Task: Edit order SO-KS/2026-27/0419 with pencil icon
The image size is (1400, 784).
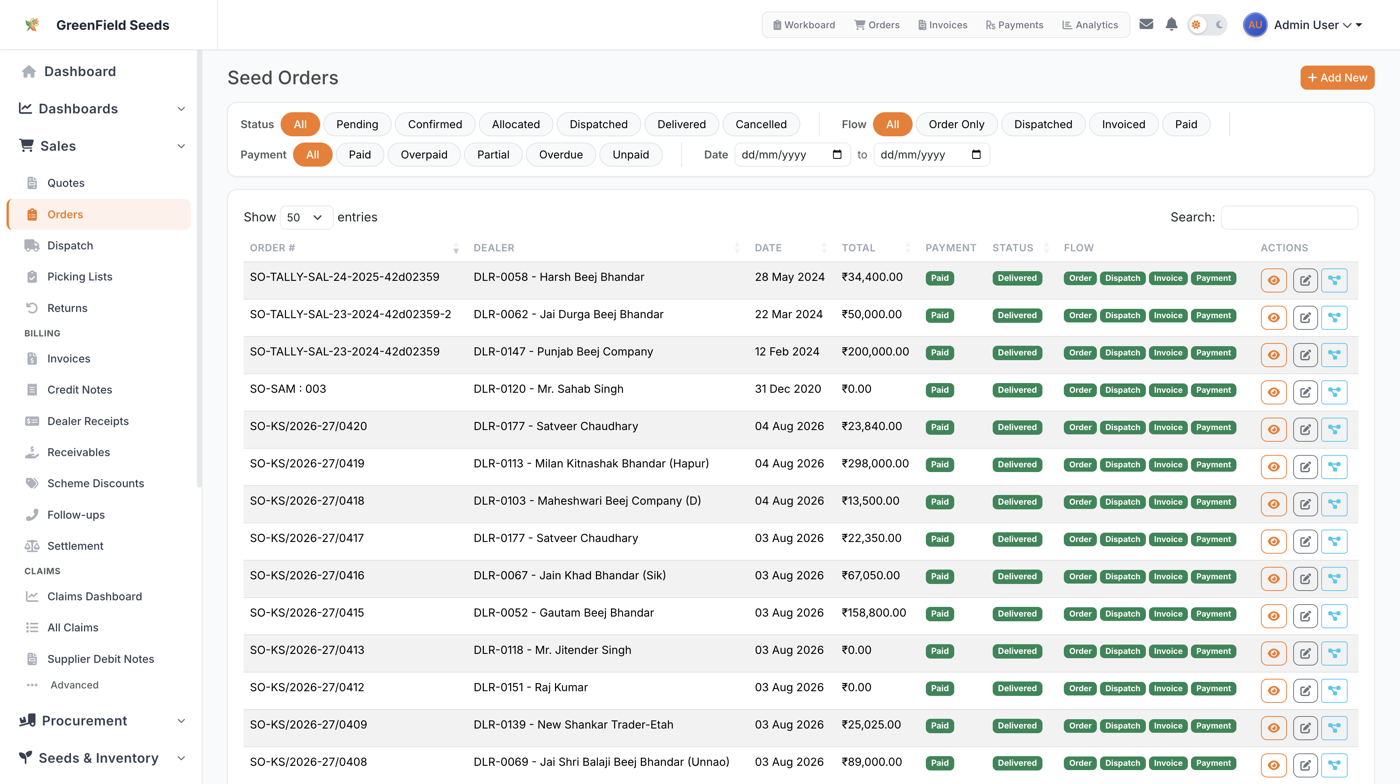Action: click(x=1305, y=467)
